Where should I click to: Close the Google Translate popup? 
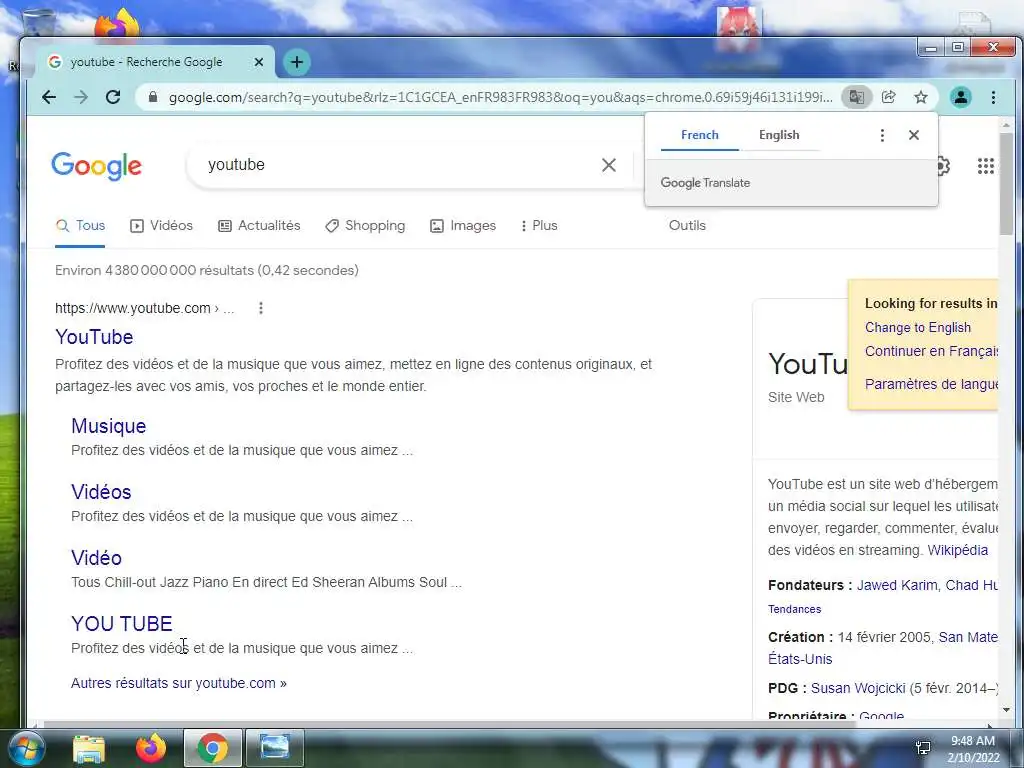click(914, 135)
